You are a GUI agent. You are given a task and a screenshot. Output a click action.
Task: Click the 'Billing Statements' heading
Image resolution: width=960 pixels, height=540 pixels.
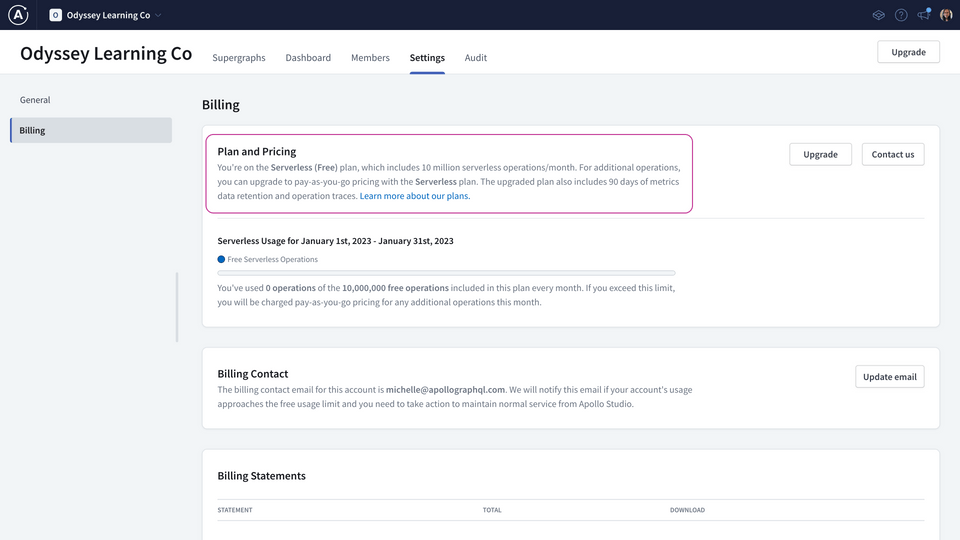pos(261,476)
